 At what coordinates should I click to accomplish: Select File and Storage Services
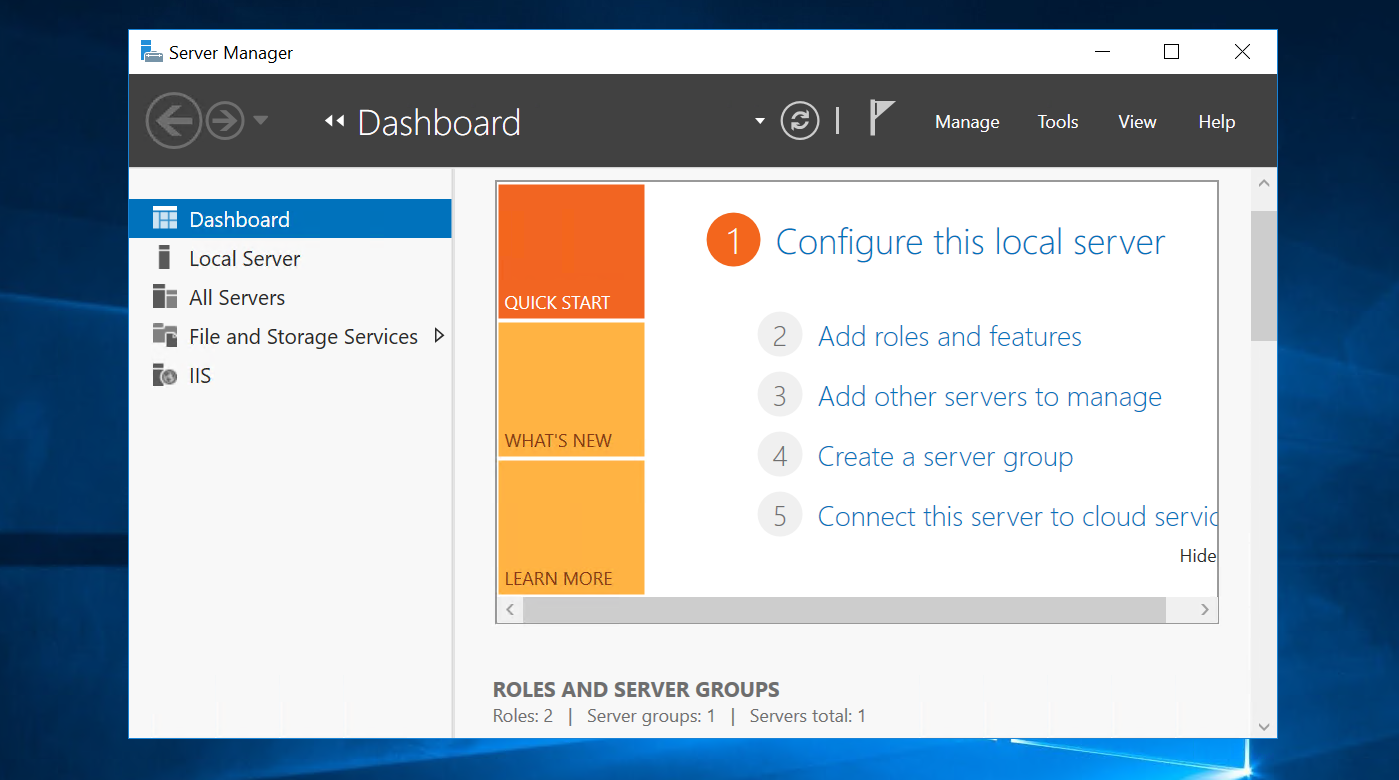pyautogui.click(x=290, y=336)
